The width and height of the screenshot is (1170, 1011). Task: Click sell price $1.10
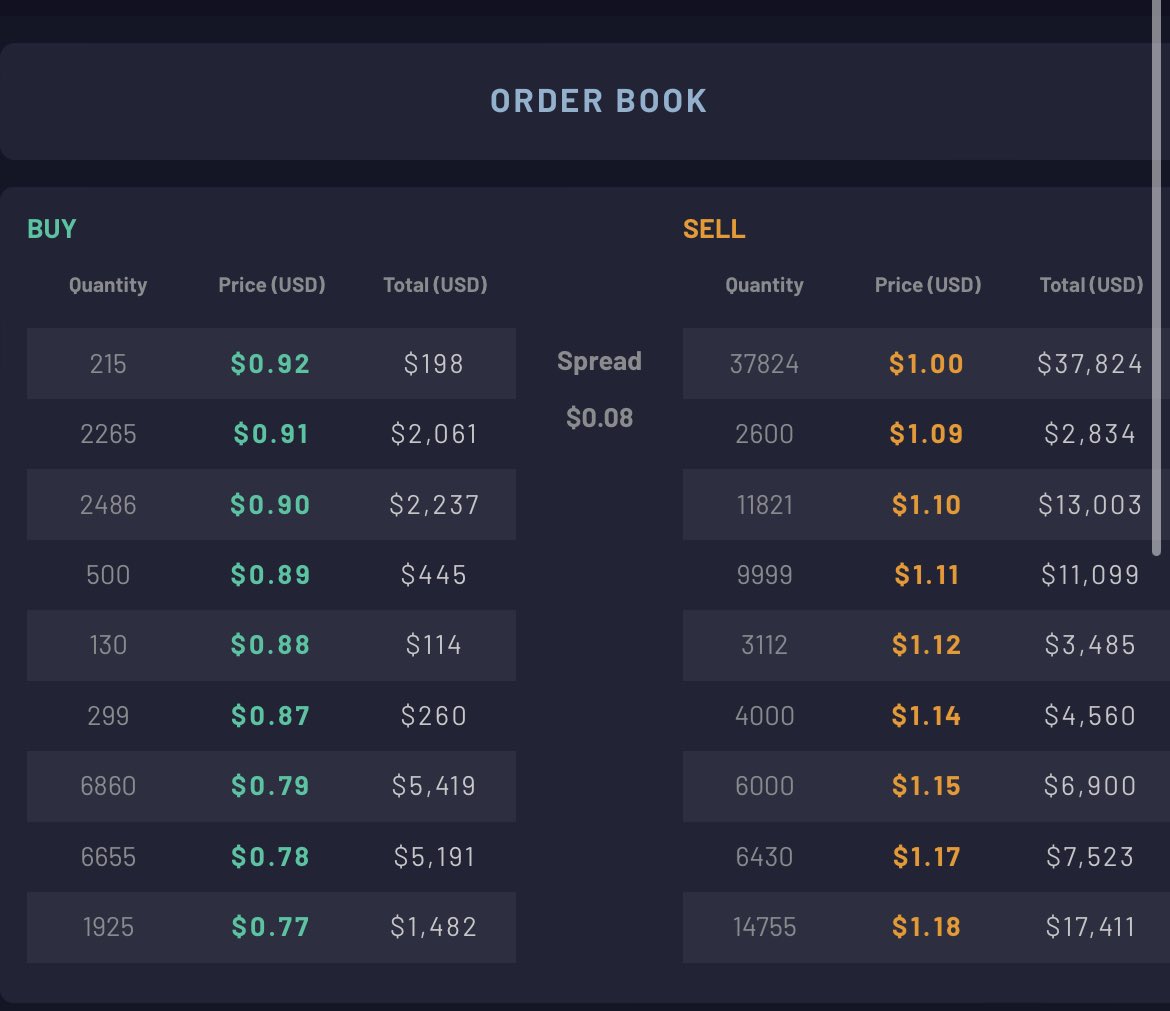coord(926,504)
